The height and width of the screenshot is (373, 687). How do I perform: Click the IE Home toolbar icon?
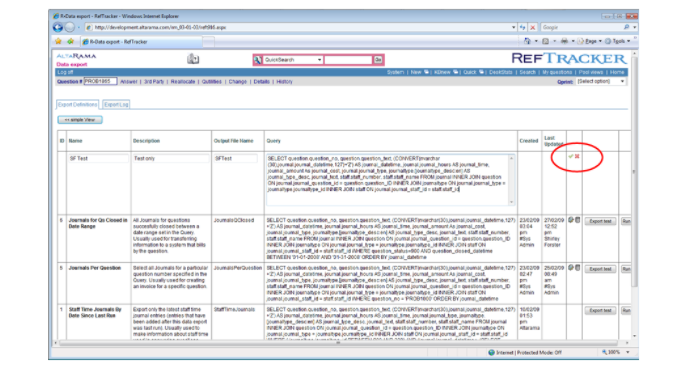pos(527,41)
